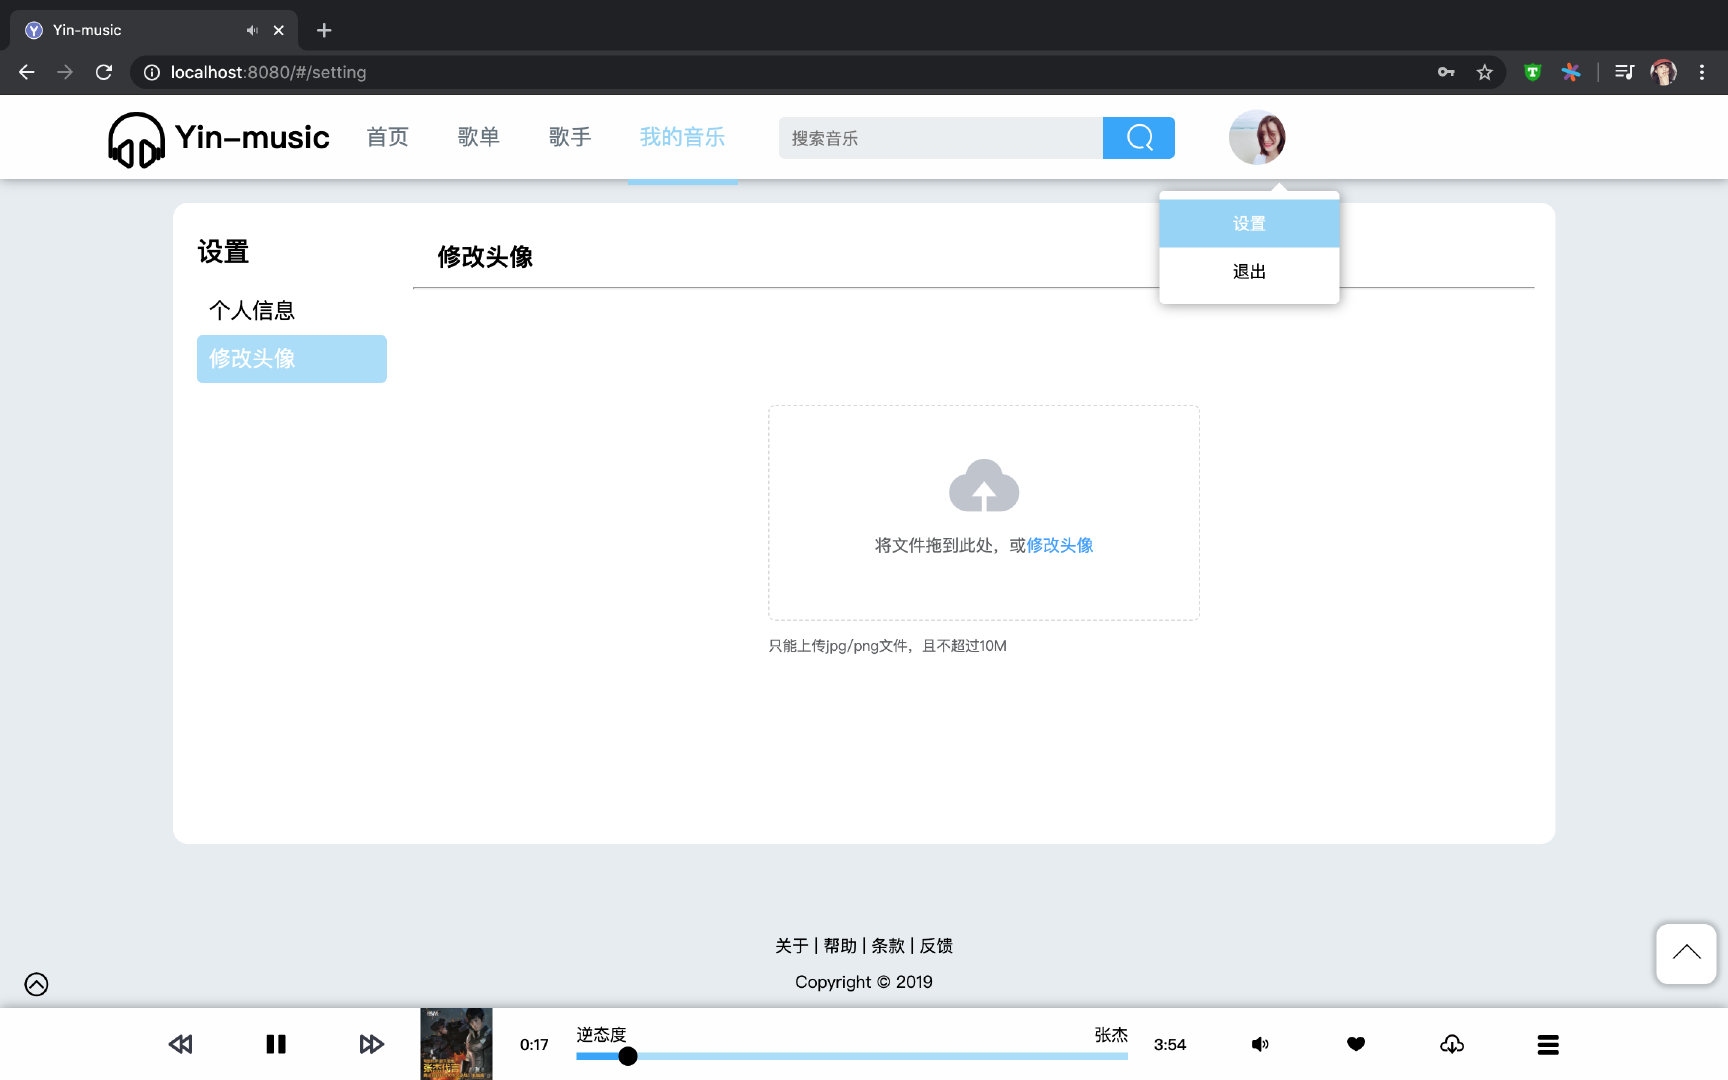View site information icon in address bar
1728x1080 pixels.
pos(152,72)
